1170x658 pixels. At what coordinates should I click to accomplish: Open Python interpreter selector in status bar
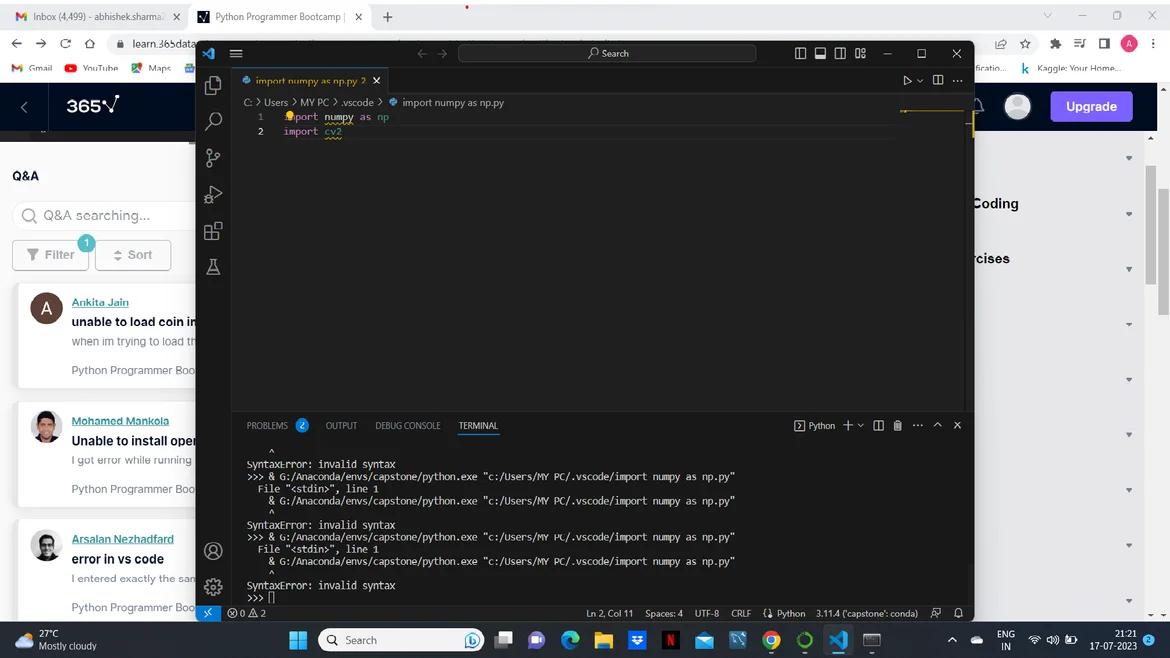point(866,613)
